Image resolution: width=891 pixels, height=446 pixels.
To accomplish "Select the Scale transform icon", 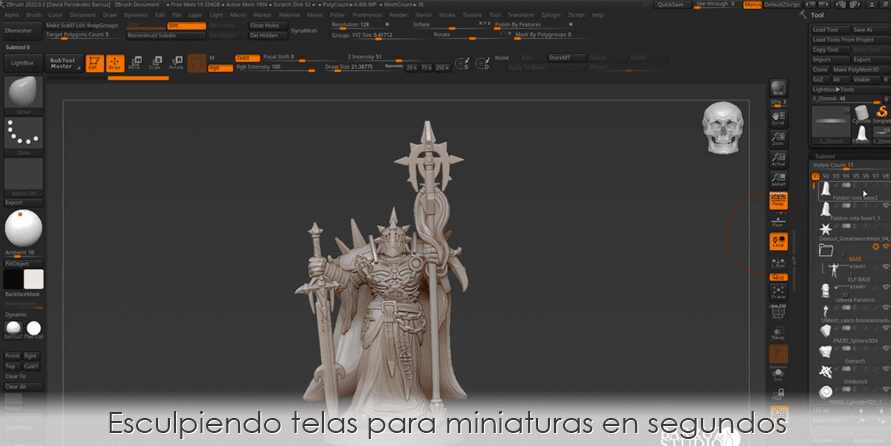I will click(156, 63).
